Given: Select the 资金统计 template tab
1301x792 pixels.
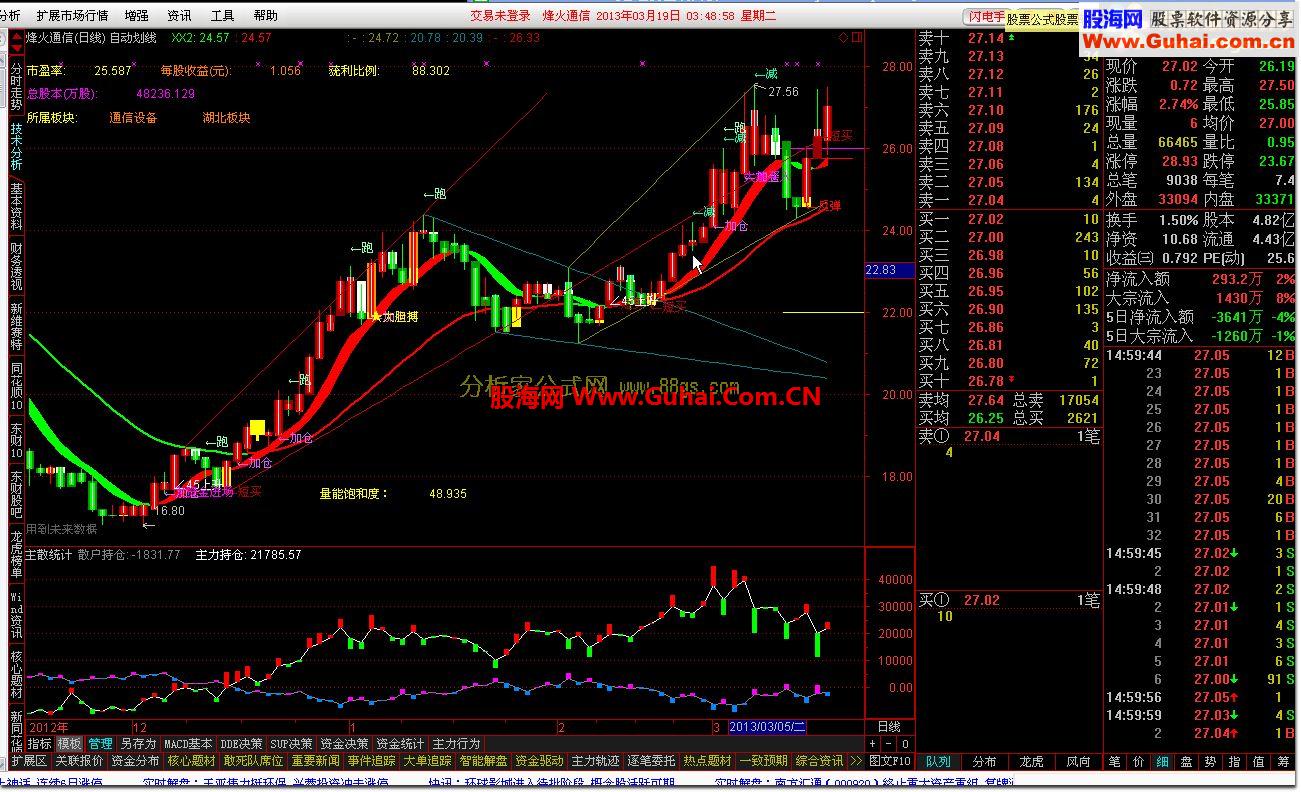Looking at the screenshot, I should (x=401, y=744).
